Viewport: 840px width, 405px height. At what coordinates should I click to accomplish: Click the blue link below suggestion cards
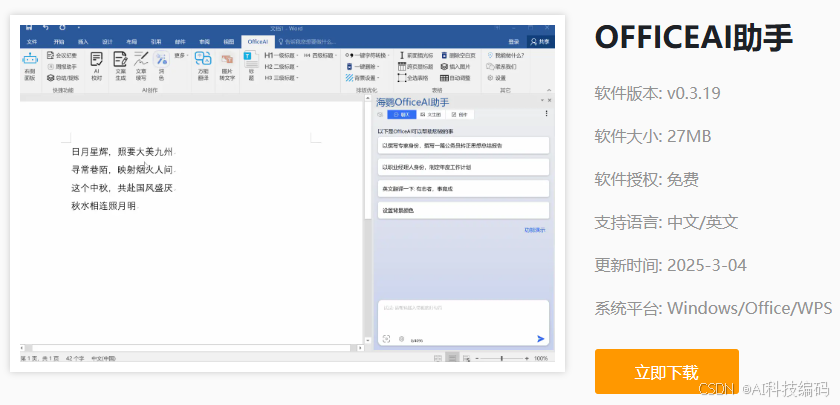[535, 230]
